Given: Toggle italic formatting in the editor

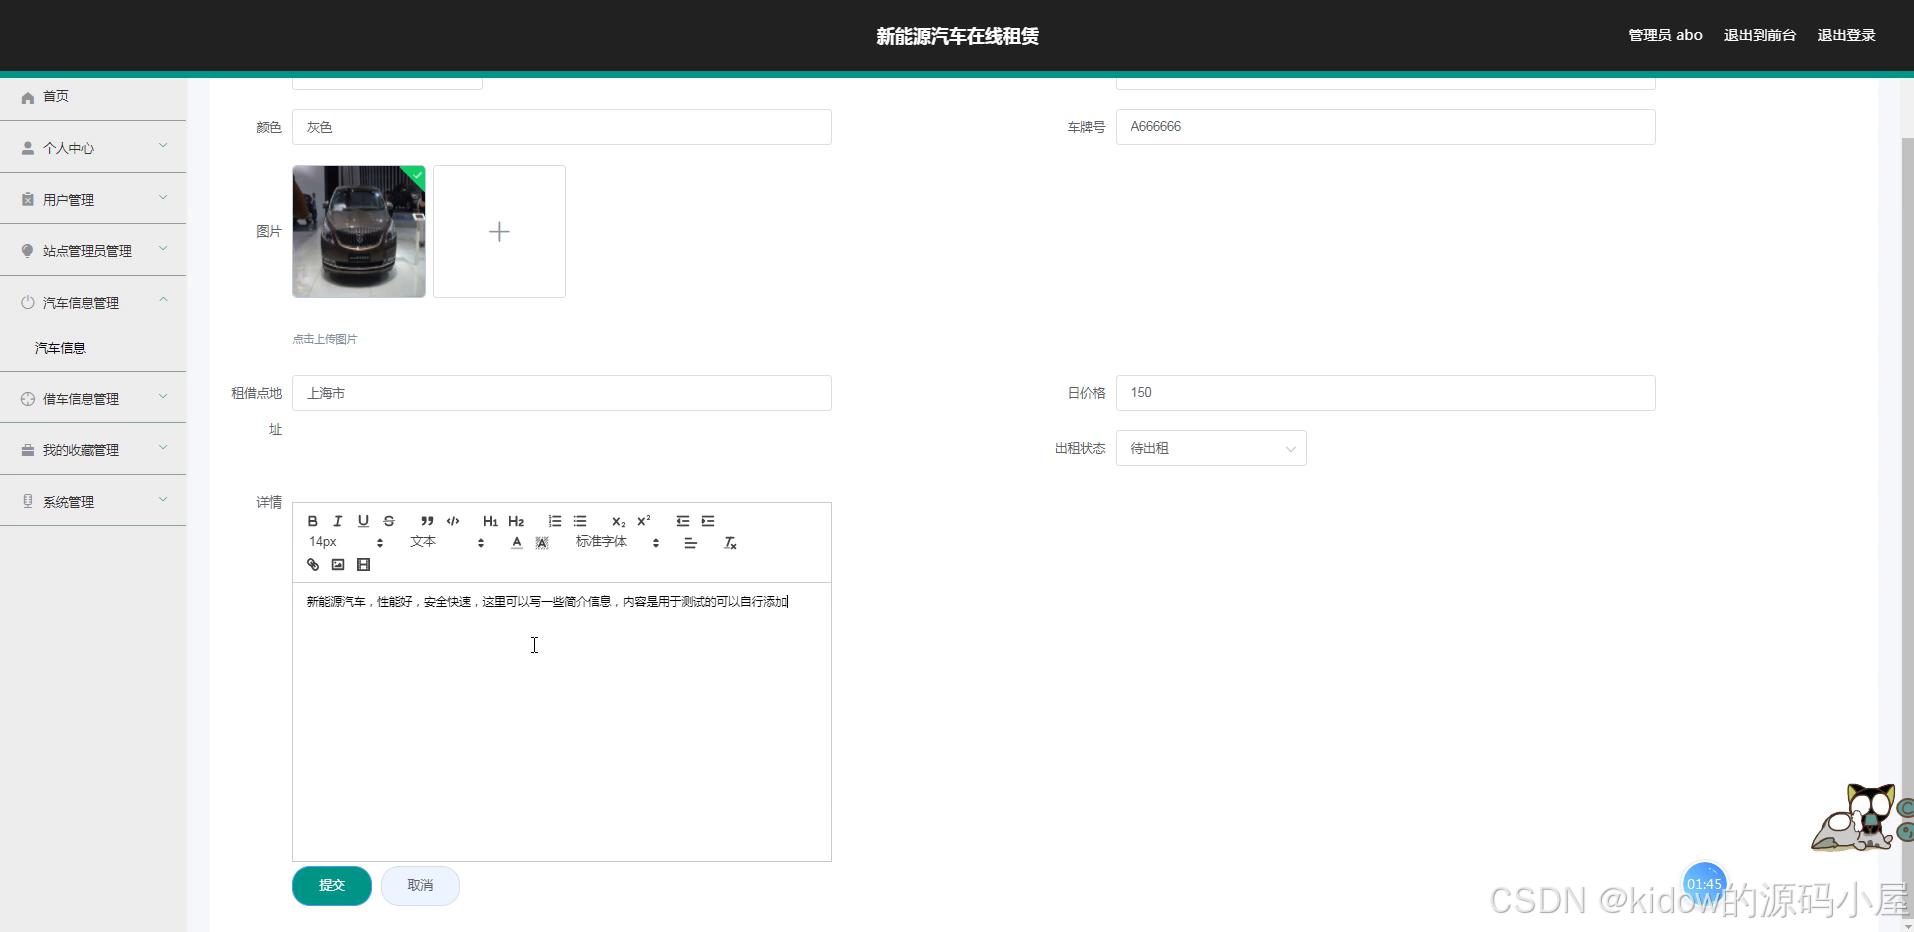Looking at the screenshot, I should 338,521.
